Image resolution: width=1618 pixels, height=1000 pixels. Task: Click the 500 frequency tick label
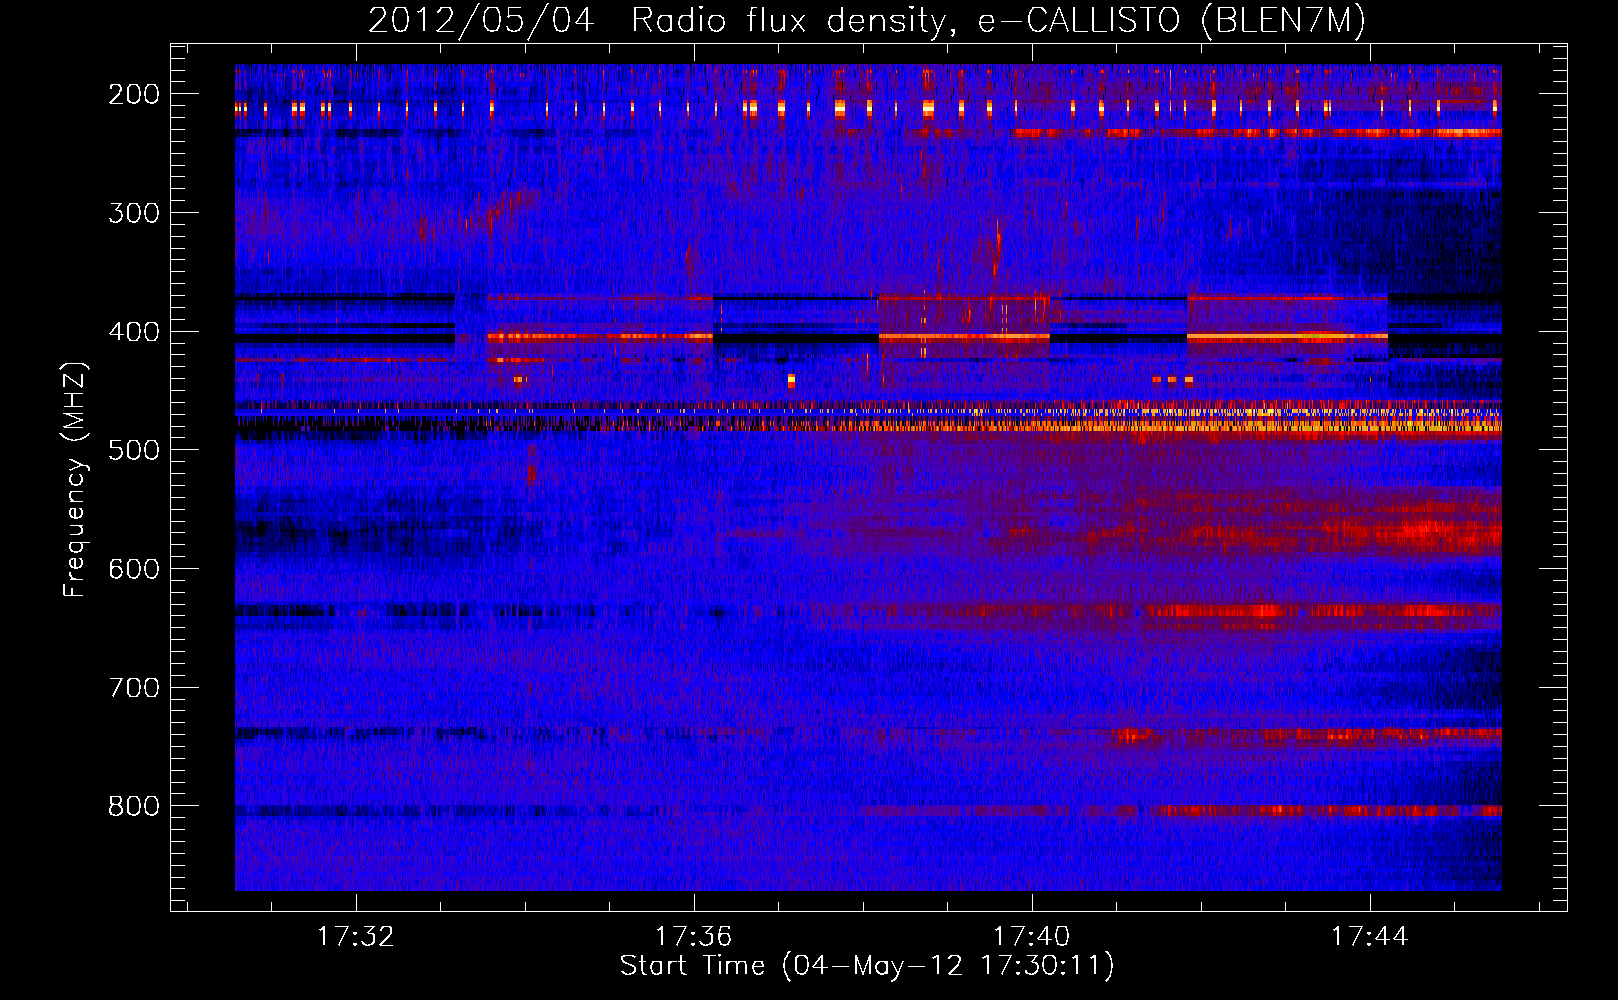coord(134,450)
